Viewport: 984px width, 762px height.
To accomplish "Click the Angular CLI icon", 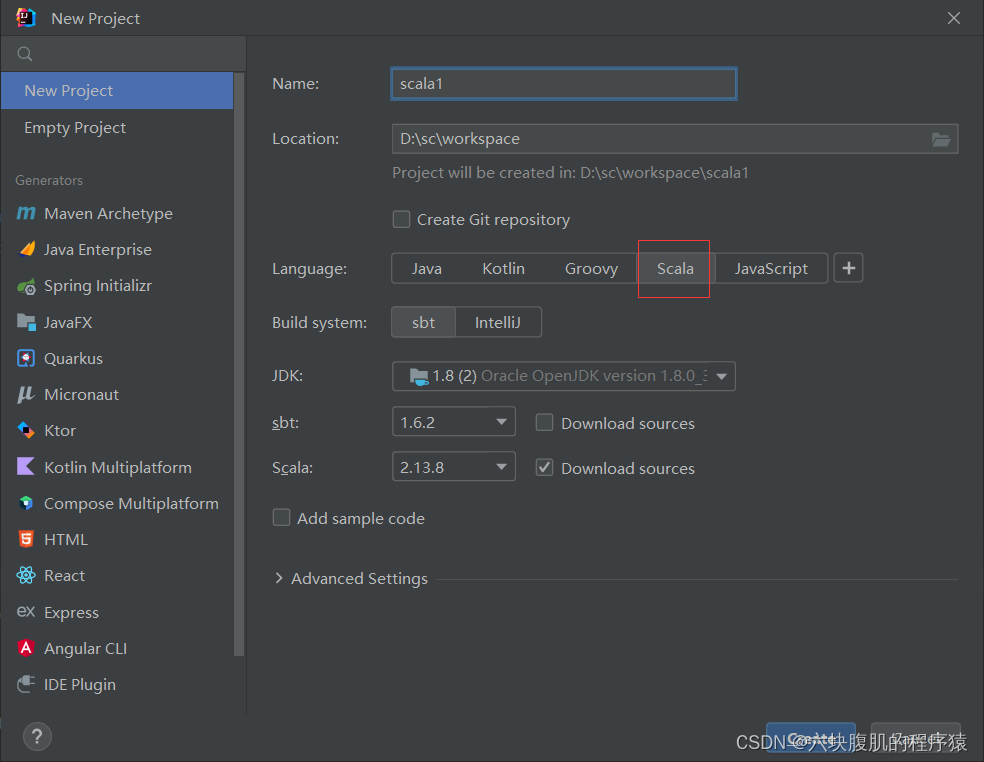I will click(x=26, y=648).
